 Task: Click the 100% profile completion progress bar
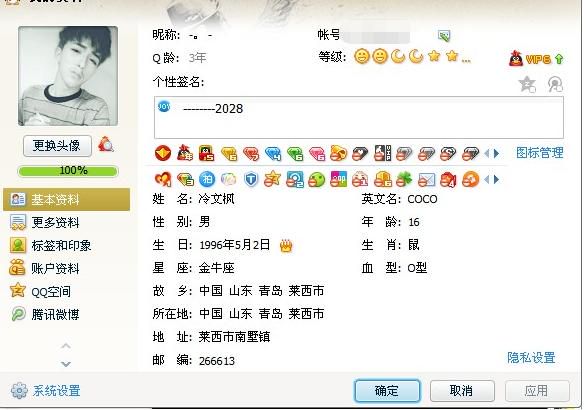tap(68, 171)
